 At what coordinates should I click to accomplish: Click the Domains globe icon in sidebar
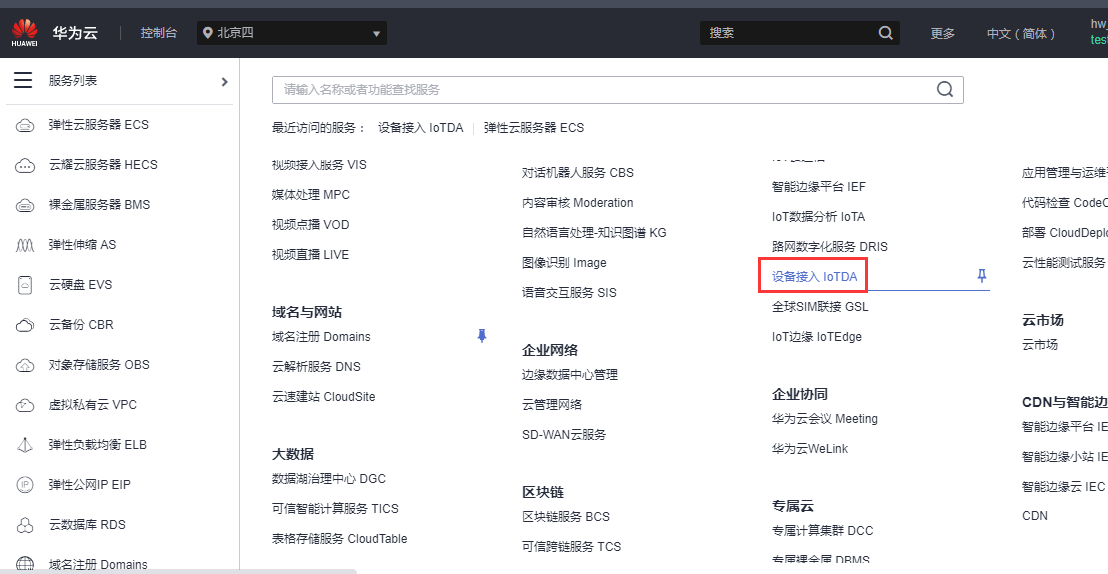pos(25,564)
